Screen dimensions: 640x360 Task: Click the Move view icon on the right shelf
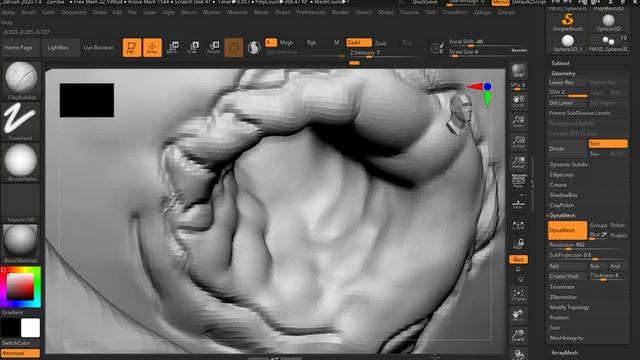(x=518, y=315)
